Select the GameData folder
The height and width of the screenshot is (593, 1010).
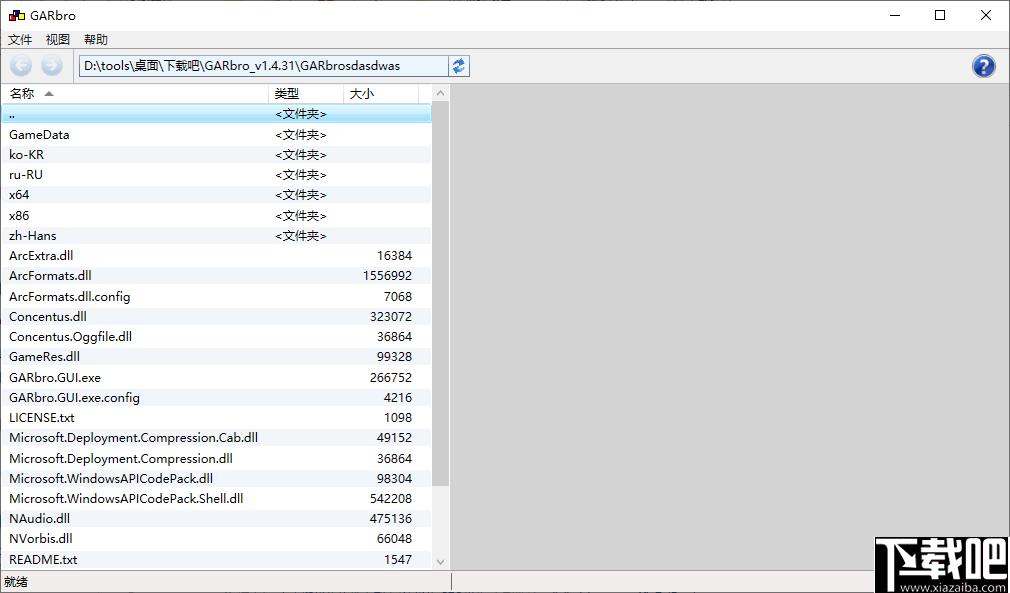point(216,135)
